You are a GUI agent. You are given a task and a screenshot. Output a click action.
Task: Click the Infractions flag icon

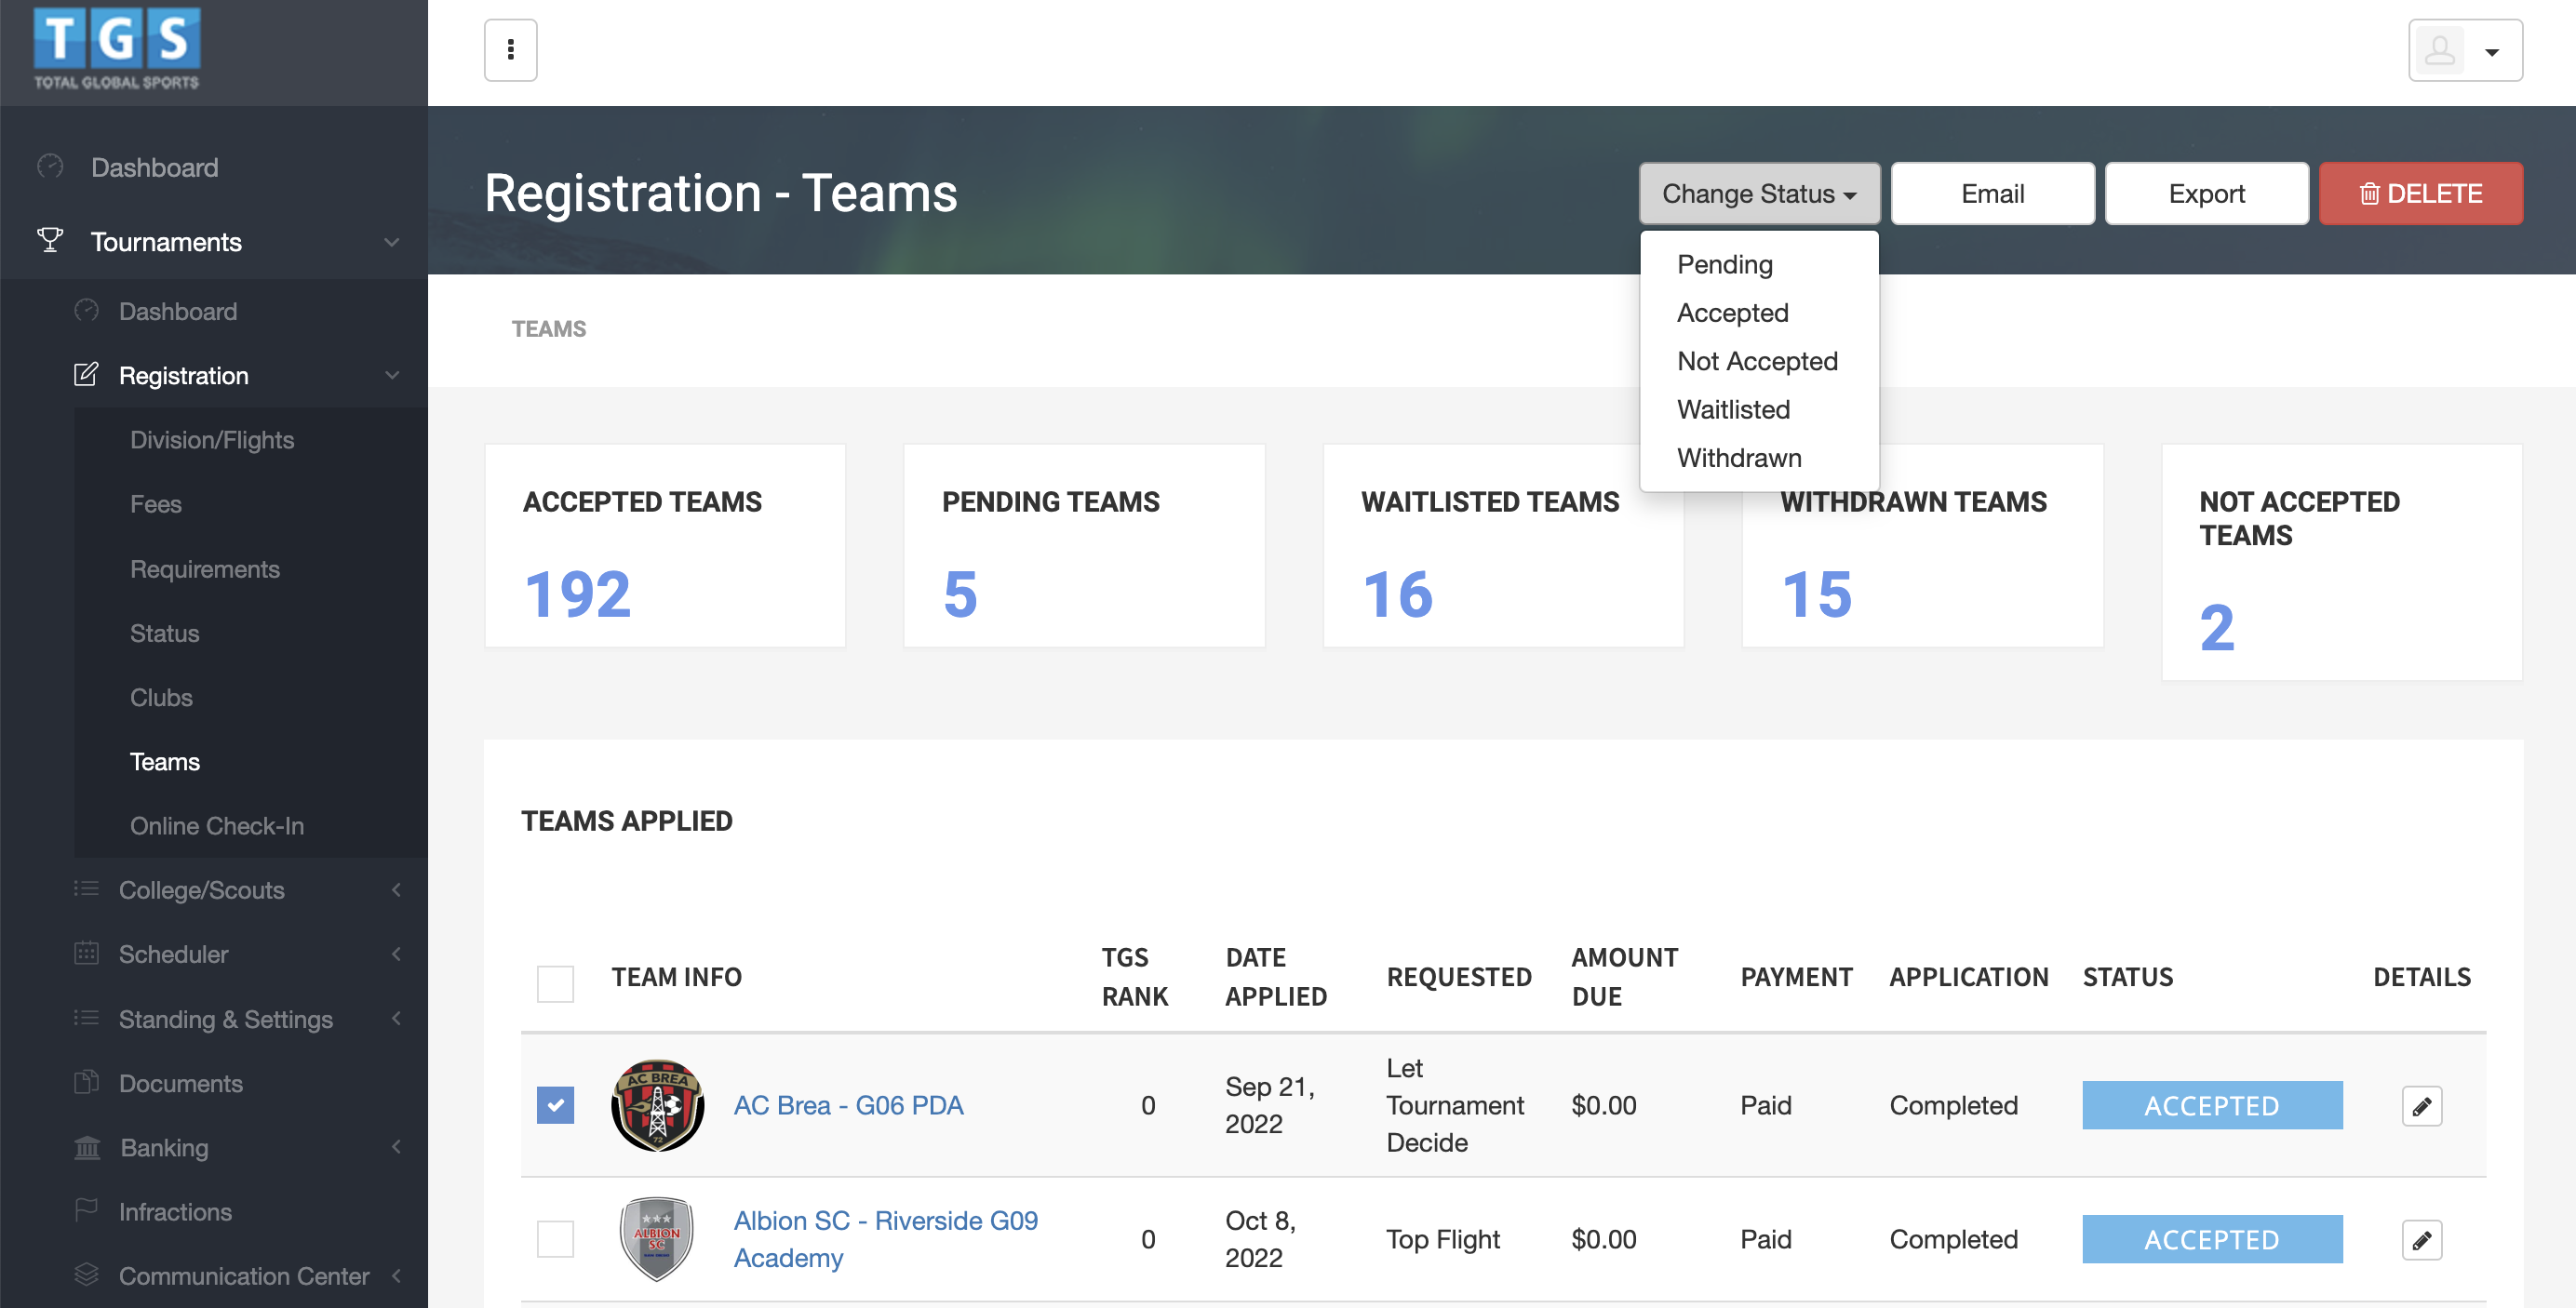click(87, 1211)
